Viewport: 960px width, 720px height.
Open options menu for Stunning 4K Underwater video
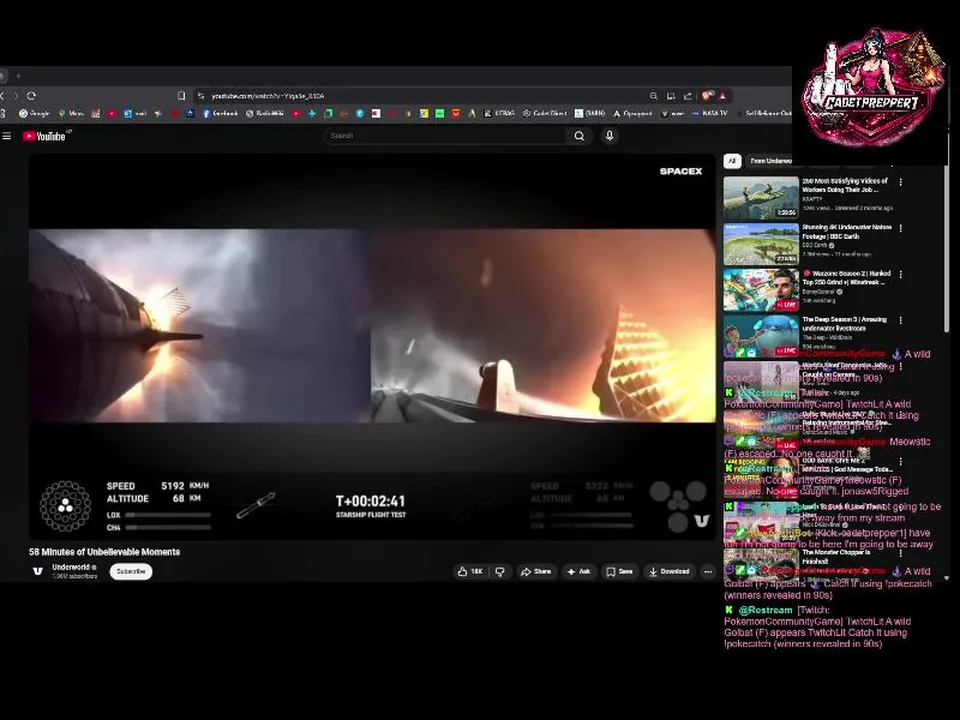pyautogui.click(x=901, y=228)
